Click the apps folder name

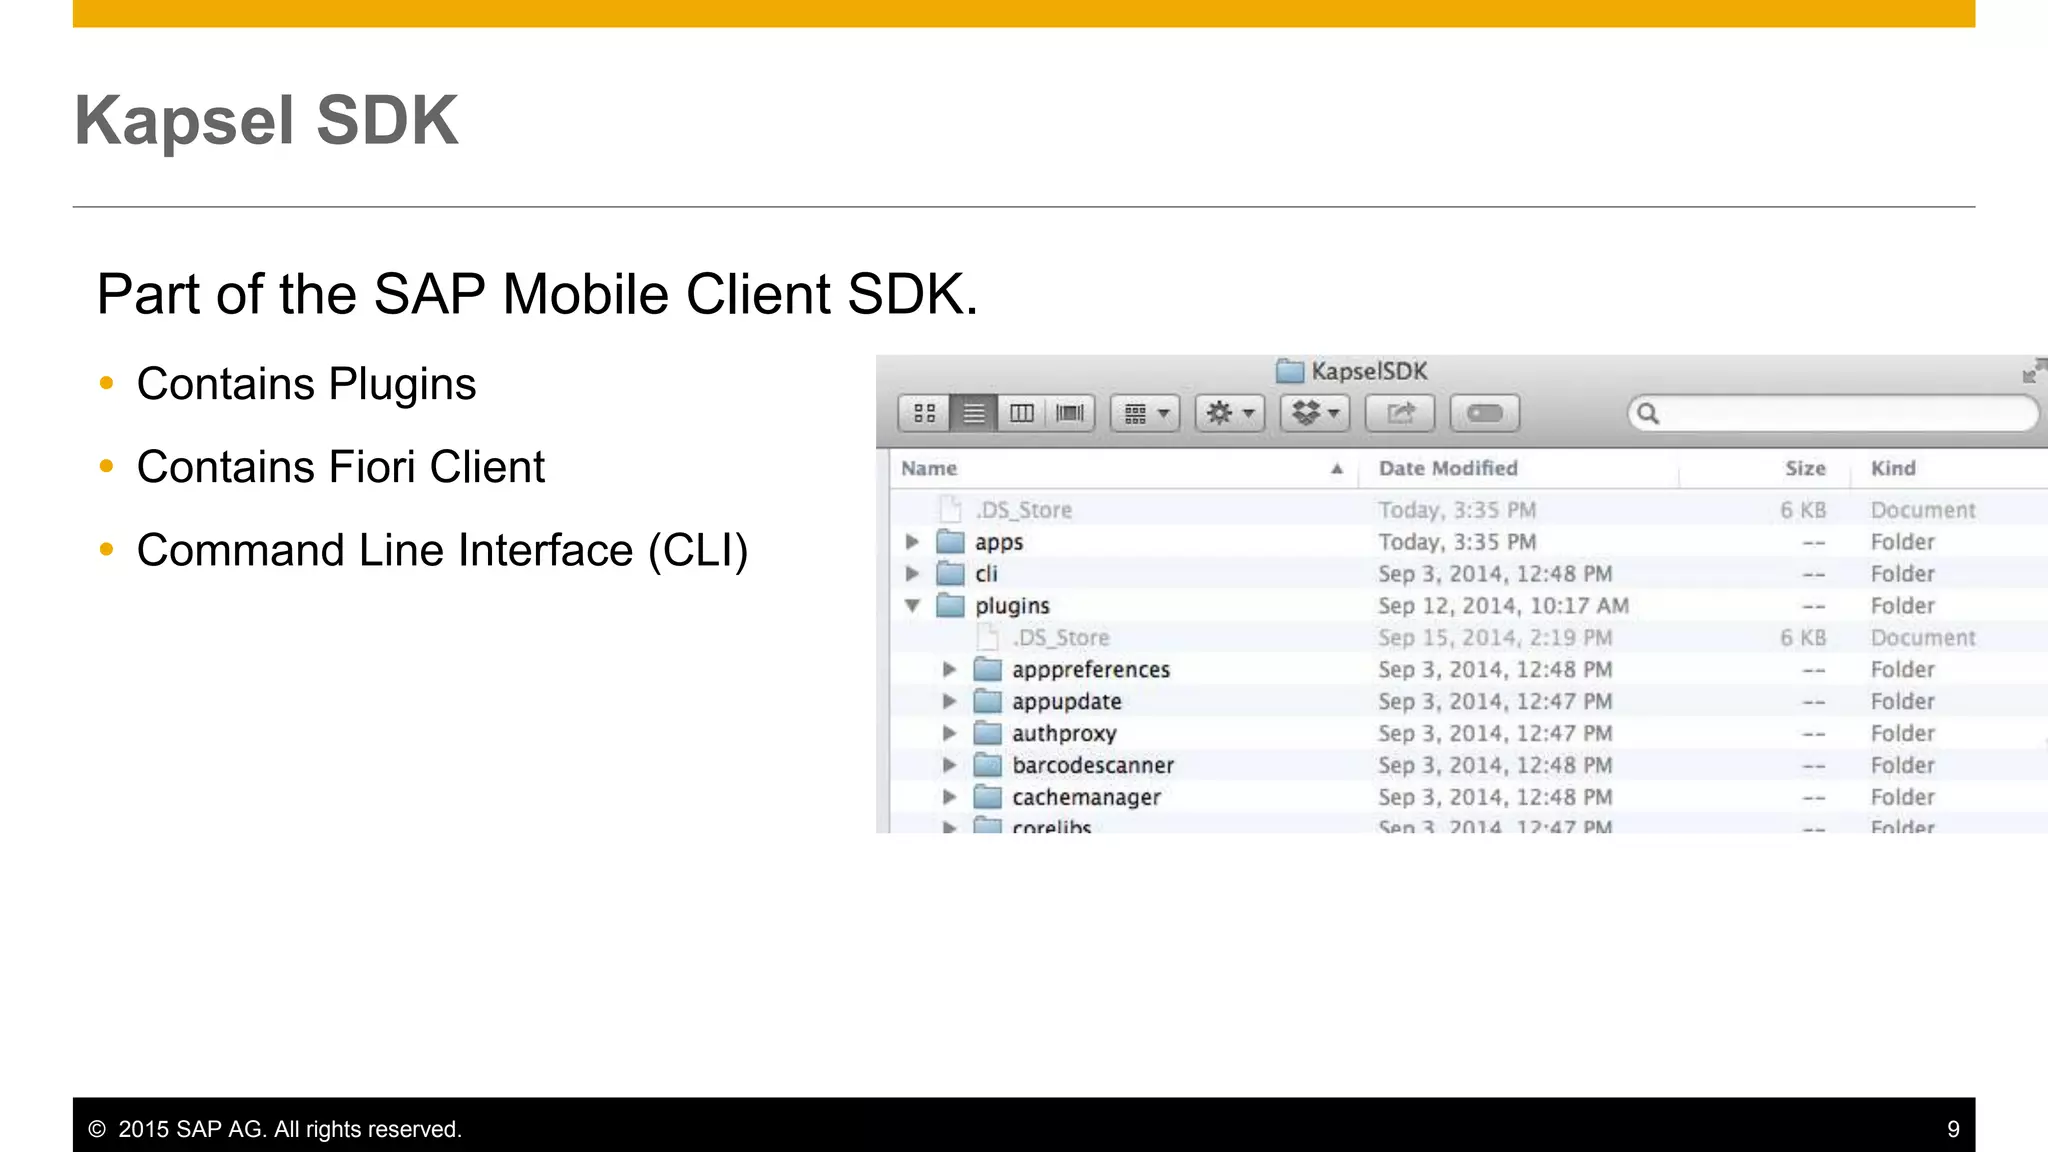(x=999, y=543)
